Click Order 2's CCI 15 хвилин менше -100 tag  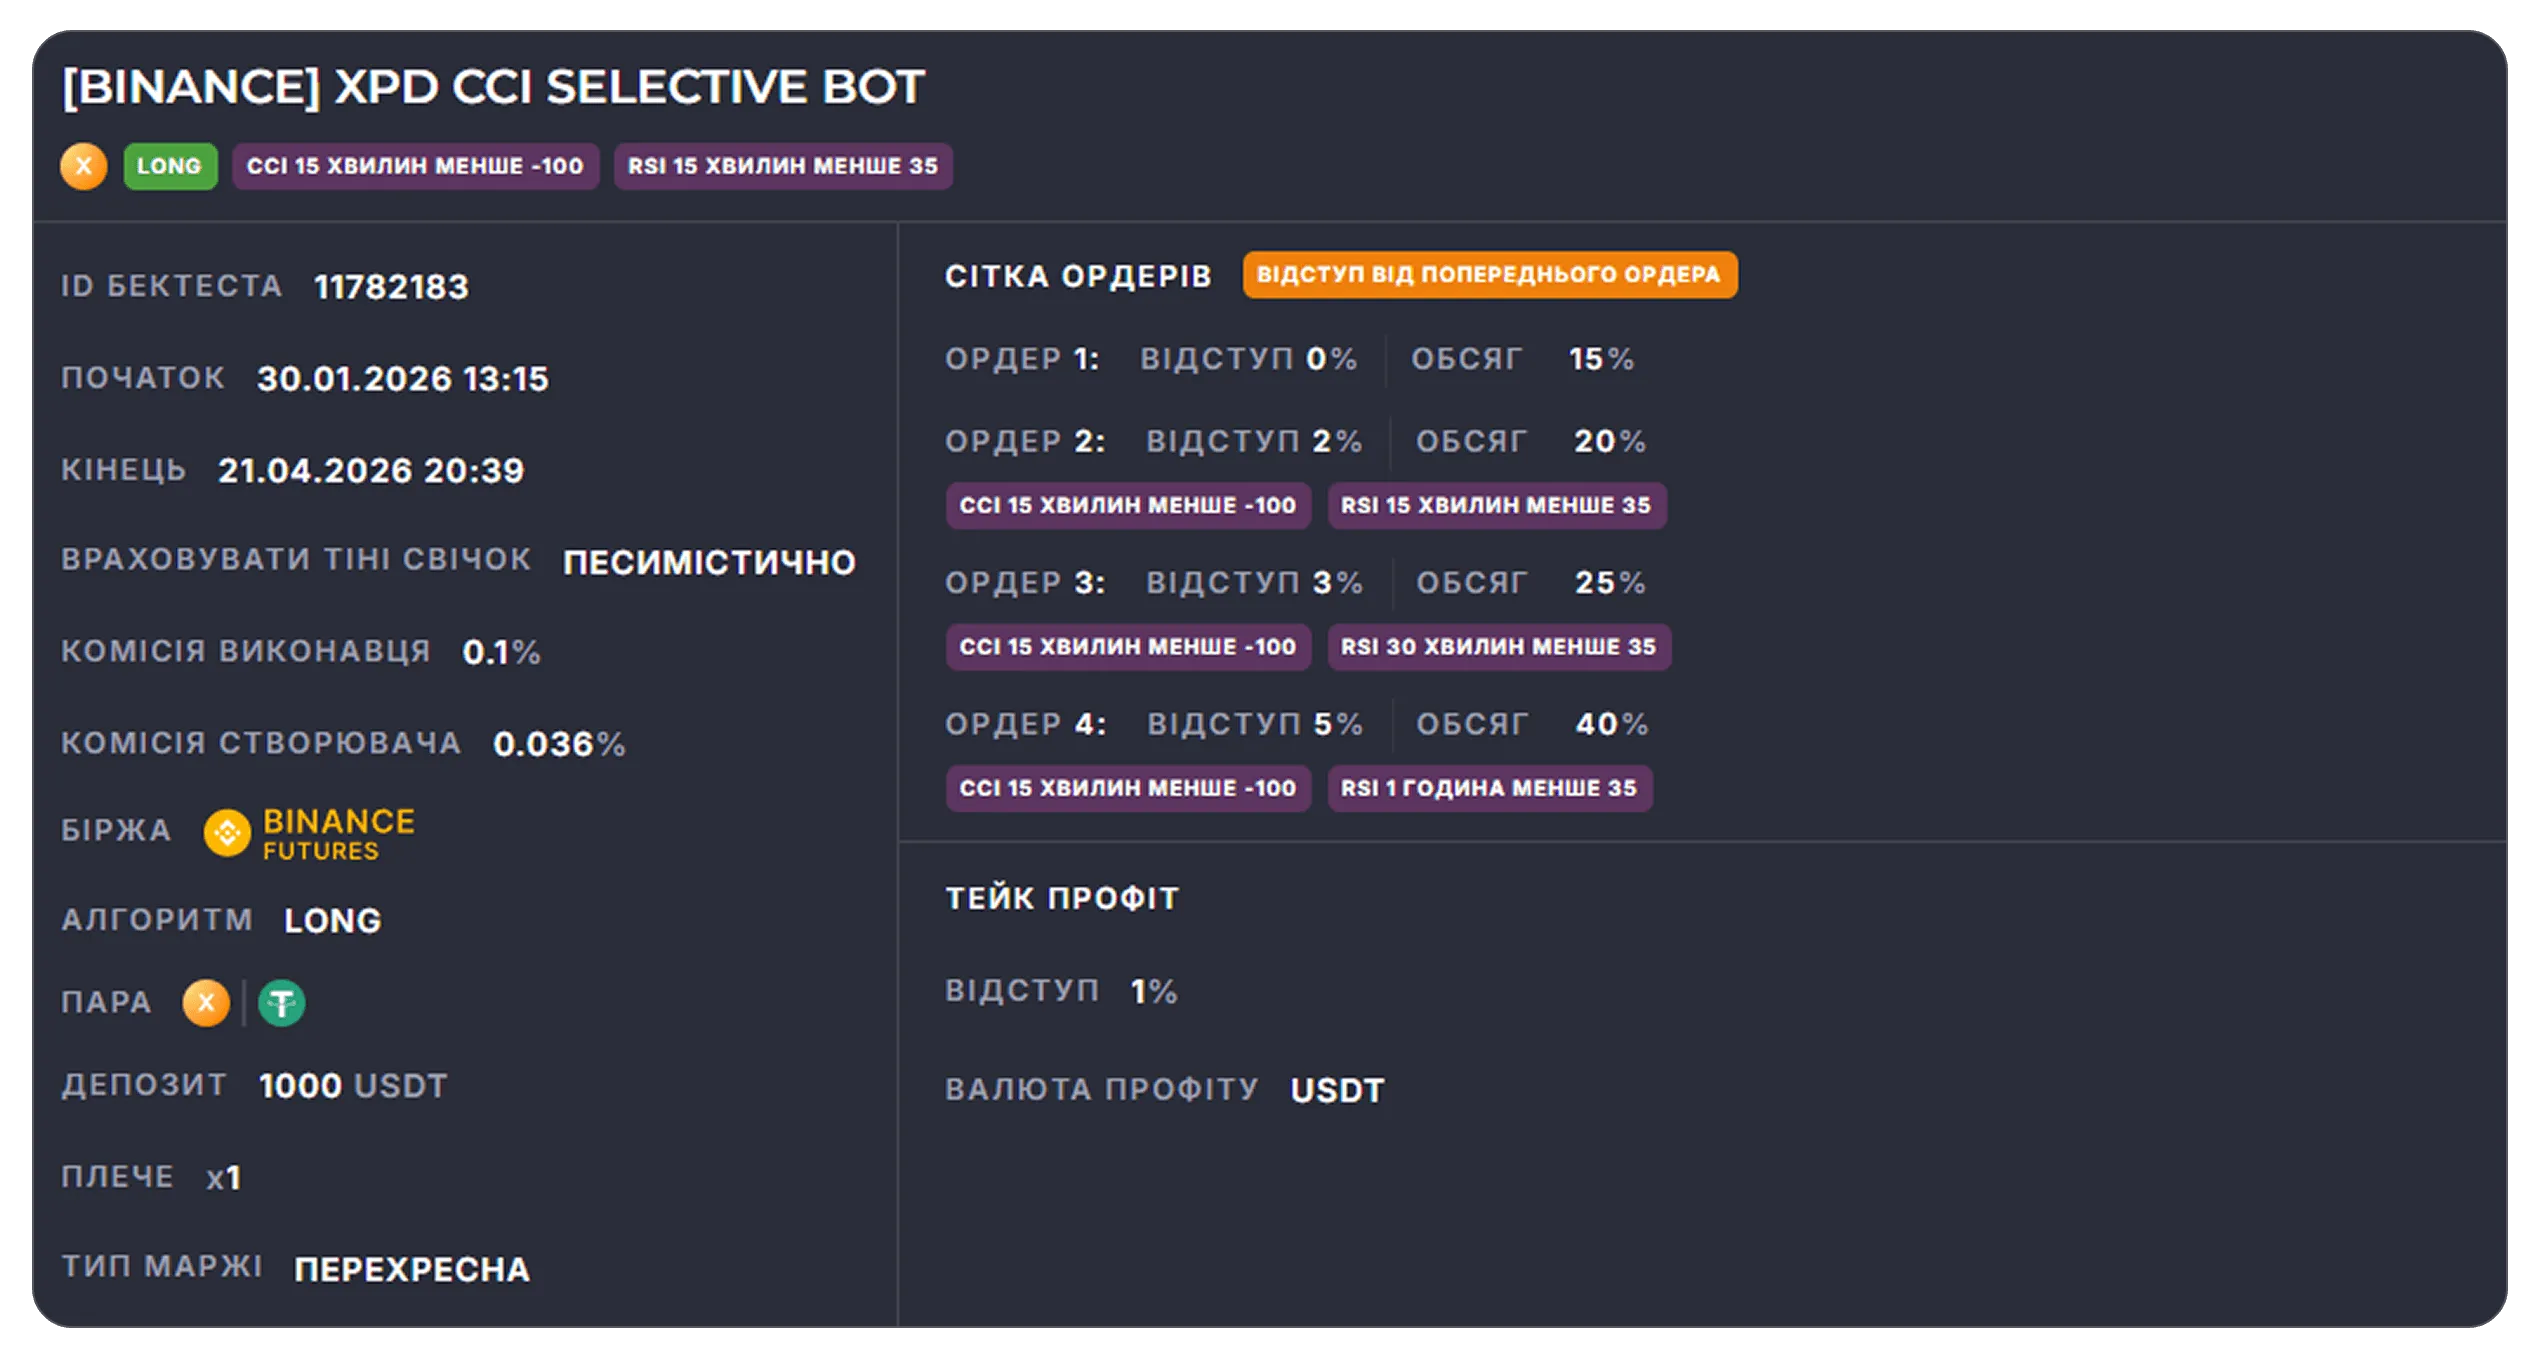1128,506
